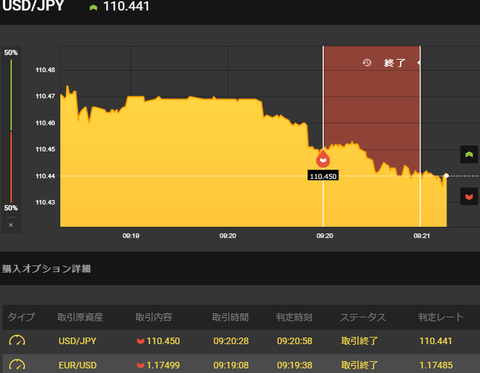Viewport: 480px width, 373px height.
Task: Click the USD/JPY pair title
Action: click(x=33, y=6)
